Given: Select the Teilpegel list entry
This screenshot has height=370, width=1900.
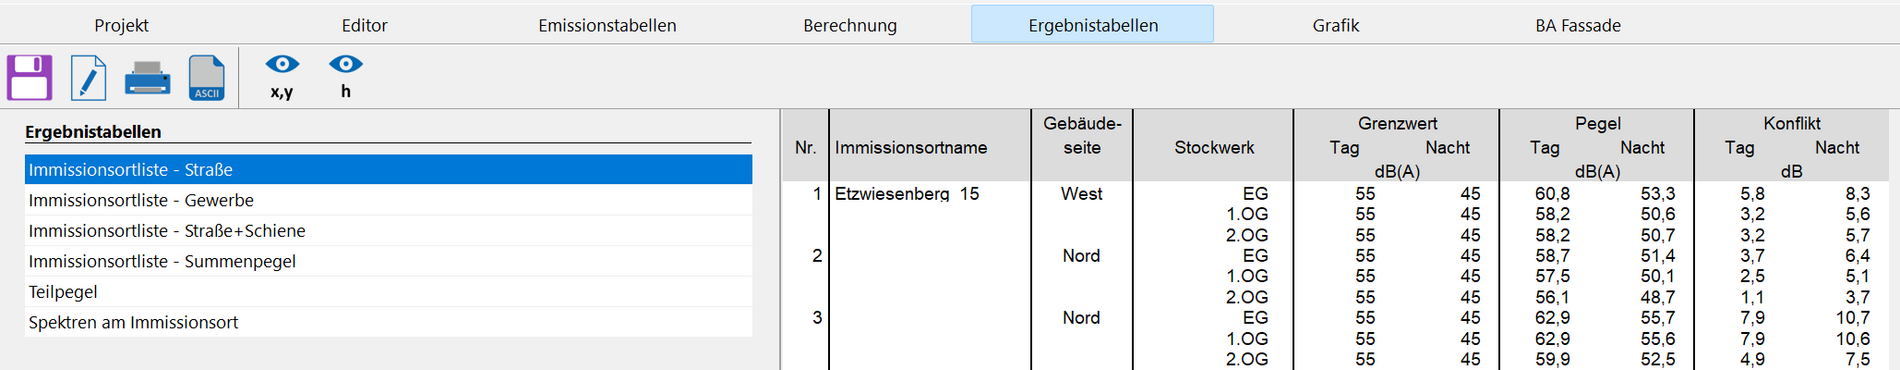Looking at the screenshot, I should coord(388,292).
